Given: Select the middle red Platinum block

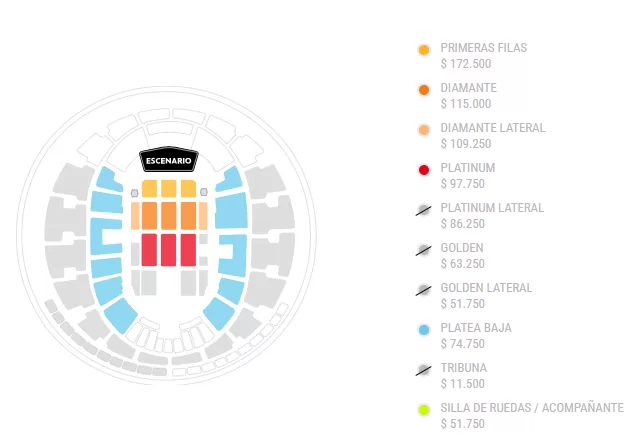Looking at the screenshot, I should coord(168,248).
